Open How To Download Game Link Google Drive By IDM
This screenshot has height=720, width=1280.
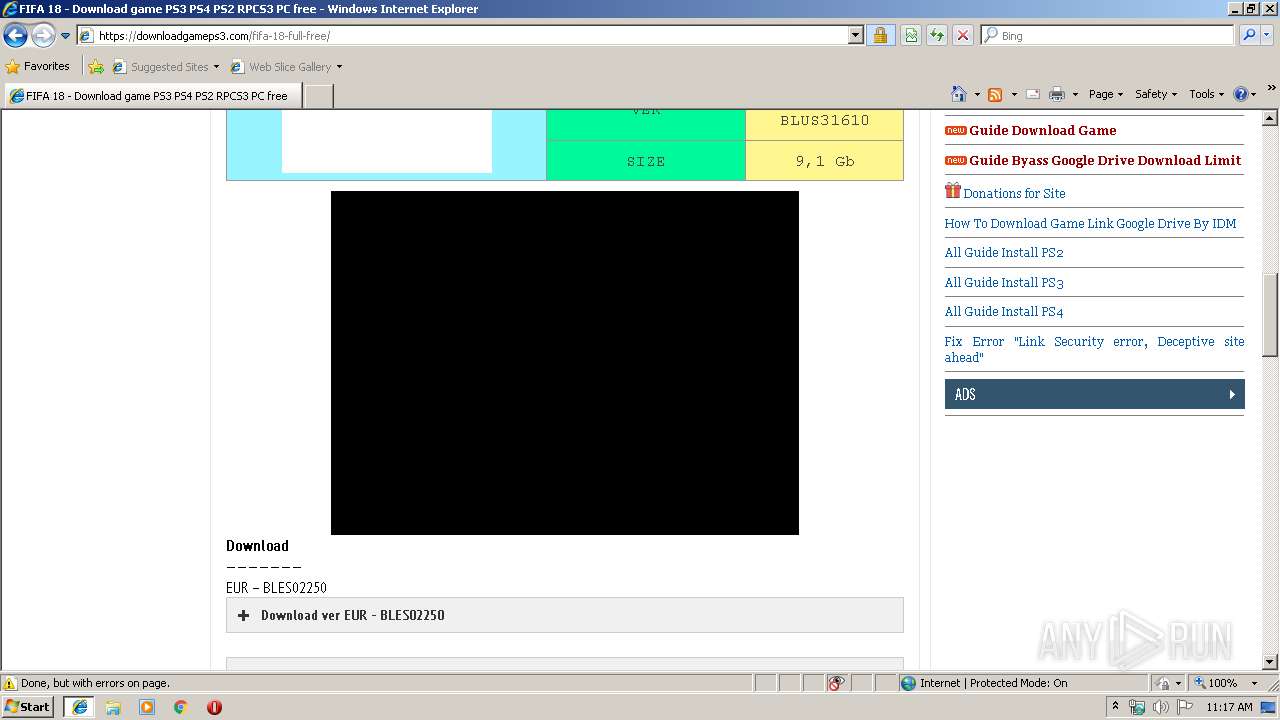[x=1090, y=224]
